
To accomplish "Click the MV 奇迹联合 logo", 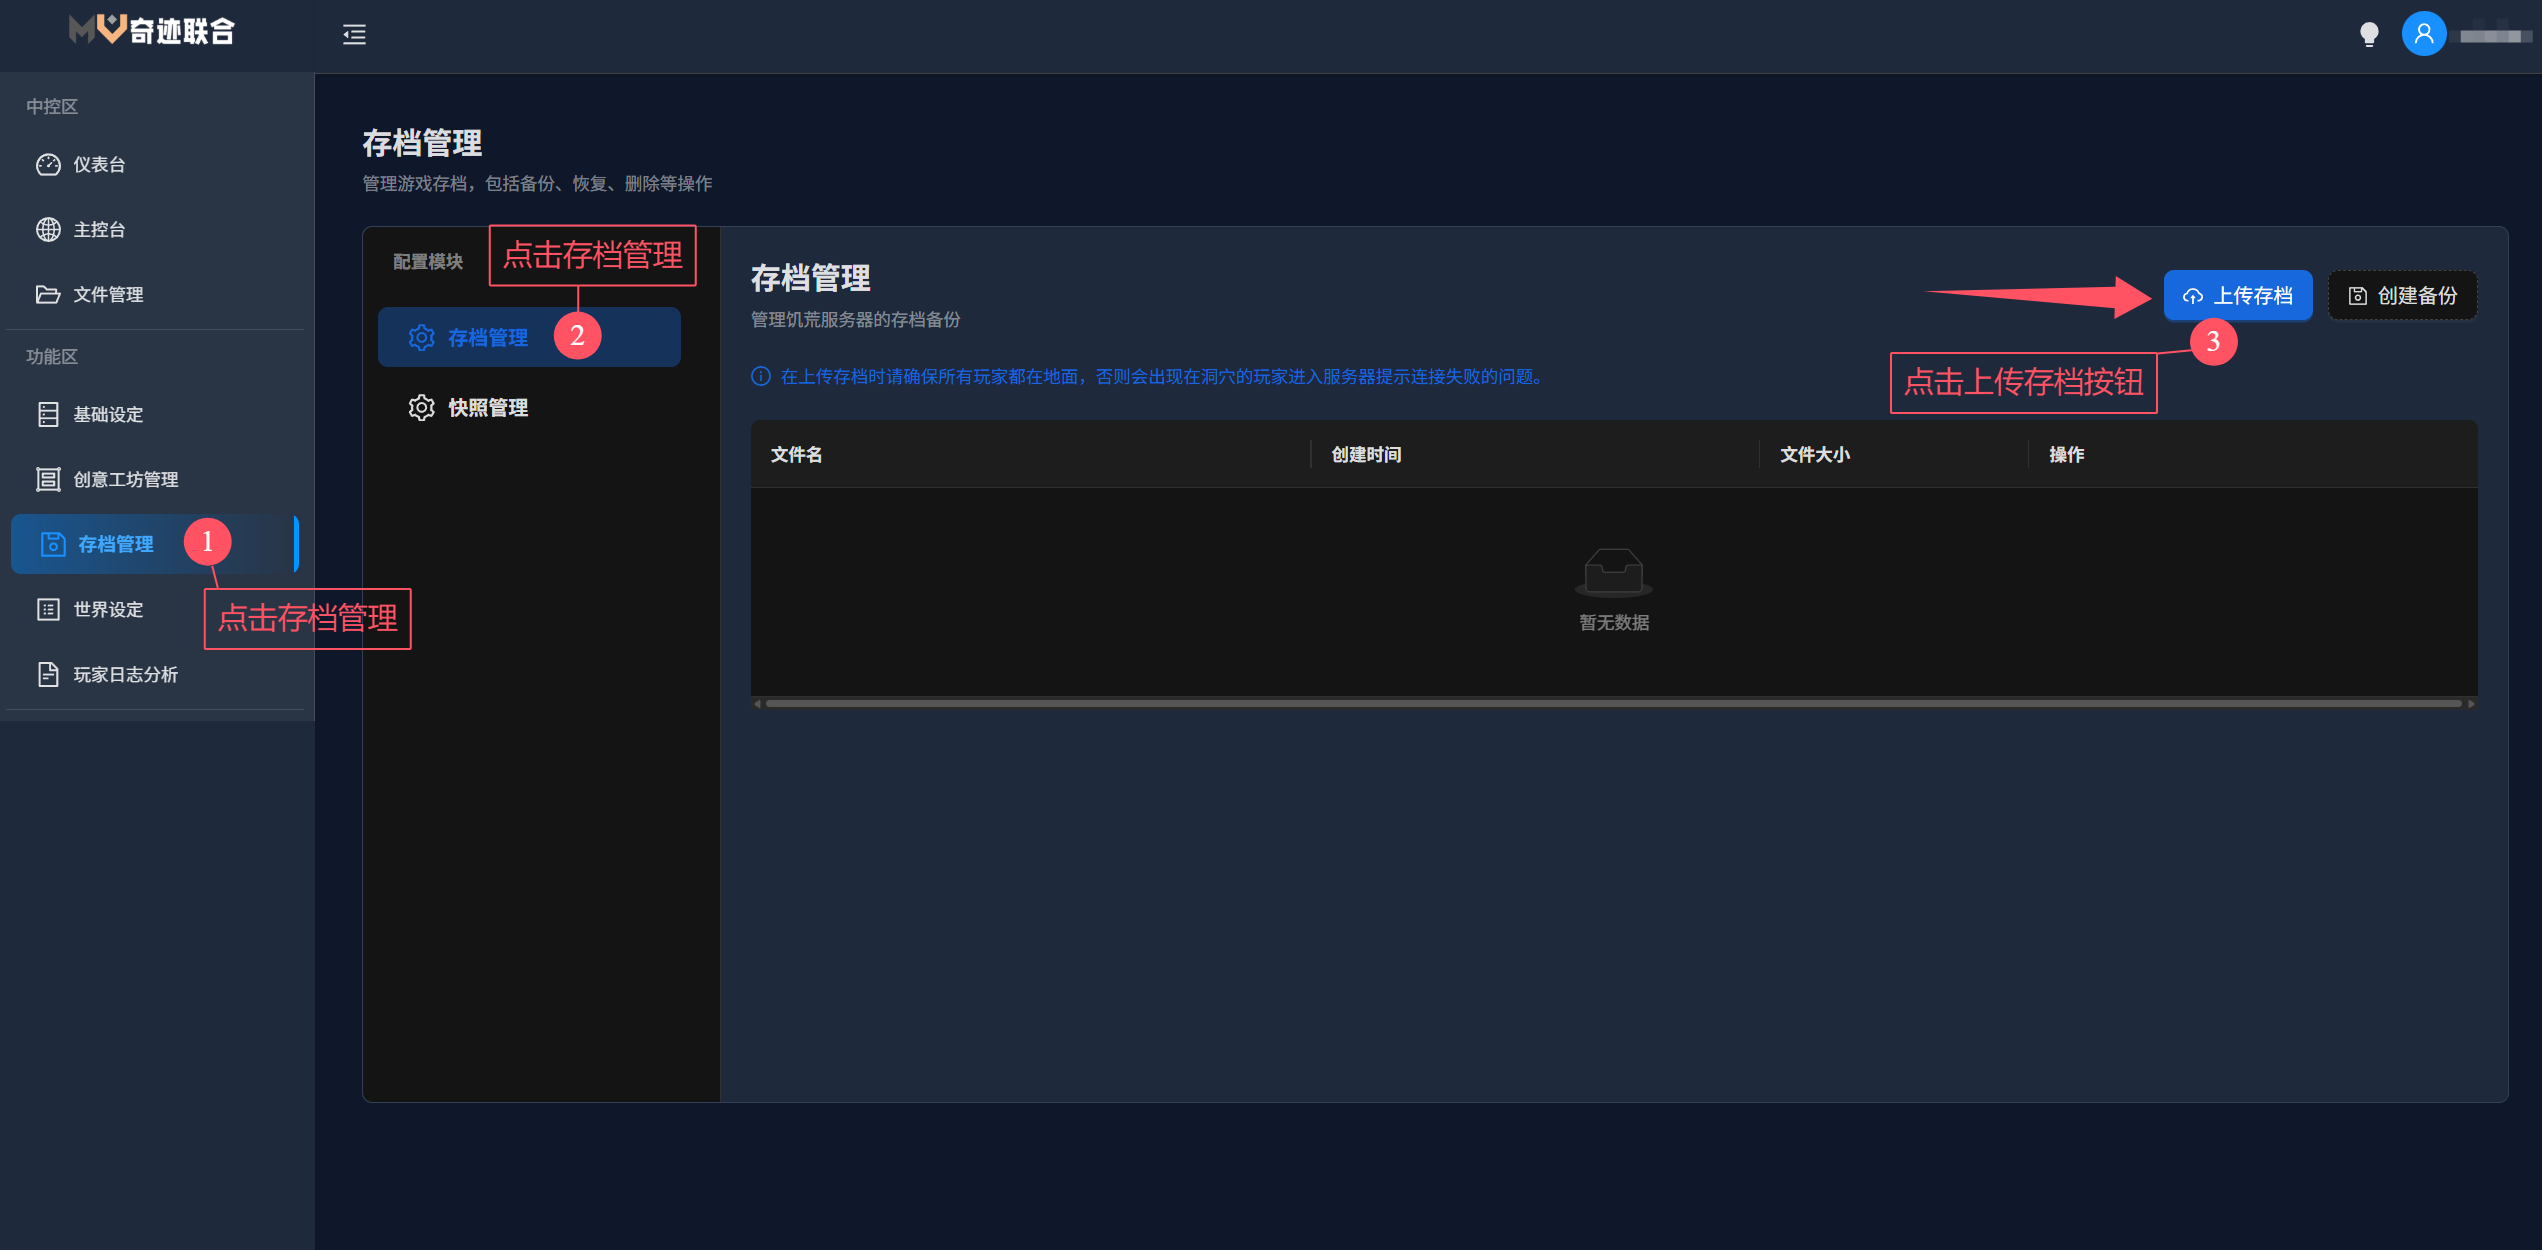I will pyautogui.click(x=150, y=31).
